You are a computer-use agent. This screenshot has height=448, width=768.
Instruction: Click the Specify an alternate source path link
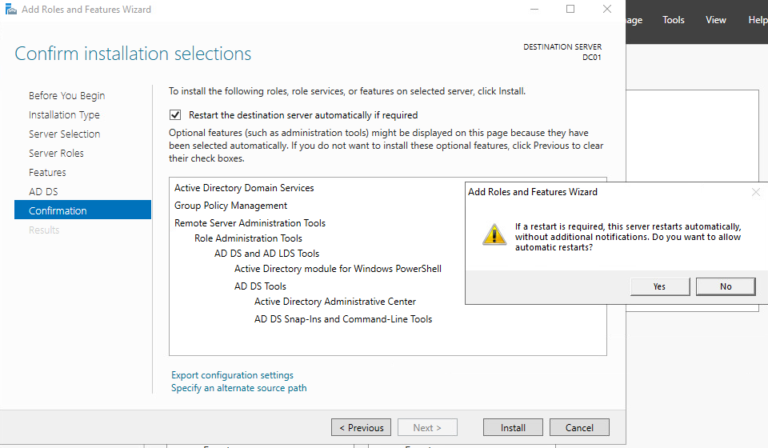pyautogui.click(x=239, y=388)
